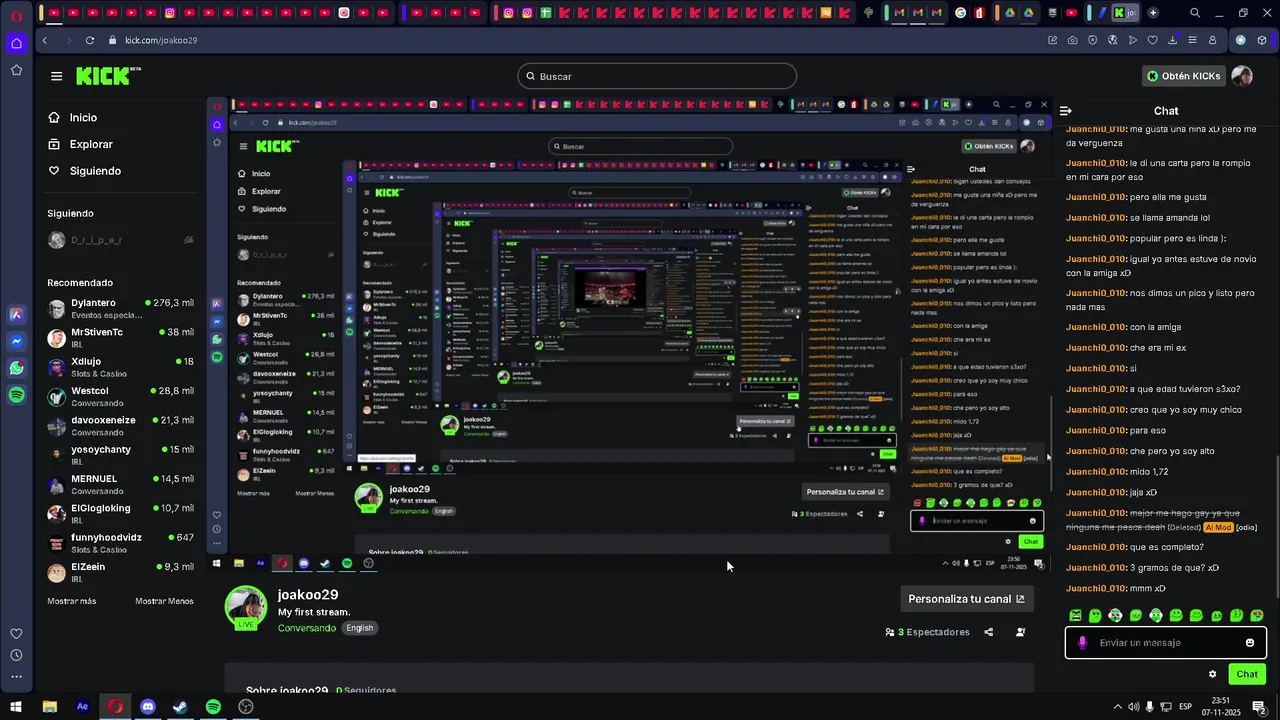The height and width of the screenshot is (720, 1280).
Task: Open Discord from taskbar
Action: click(148, 707)
